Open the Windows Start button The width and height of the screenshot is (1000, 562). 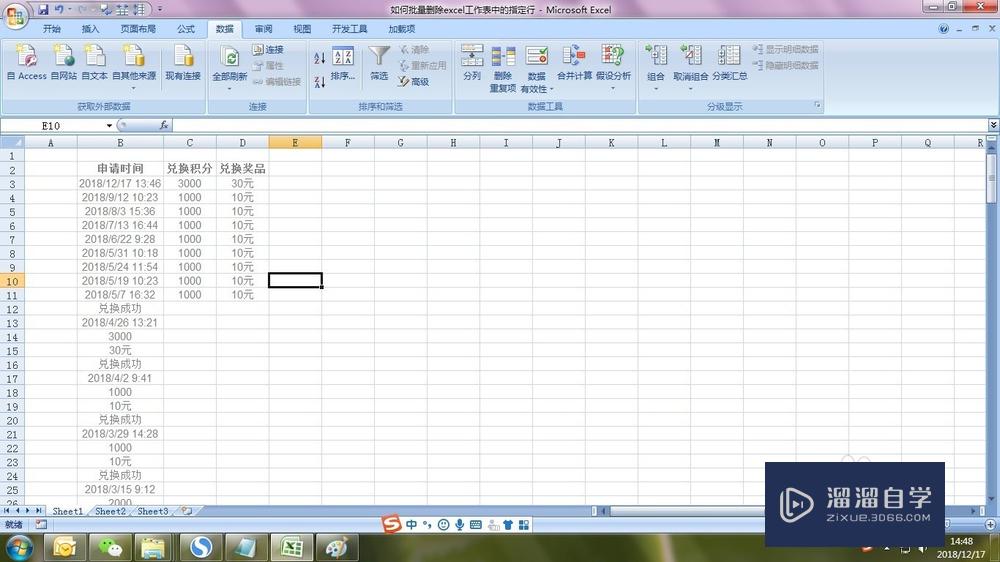(19, 547)
